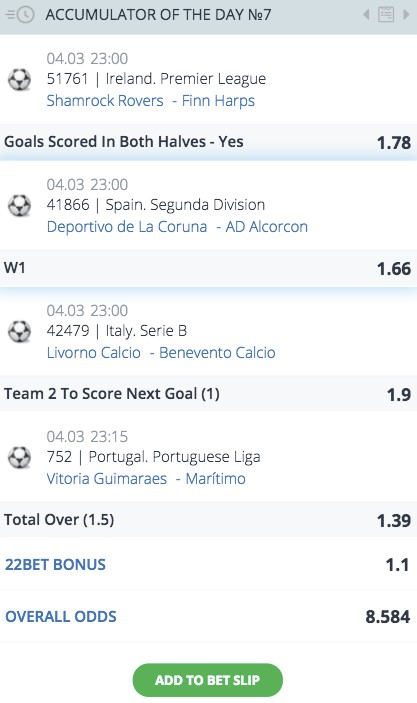Viewport: 417px width, 703px height.
Task: Open Livorno Calcio - Benevento Calcio link
Action: 161,353
